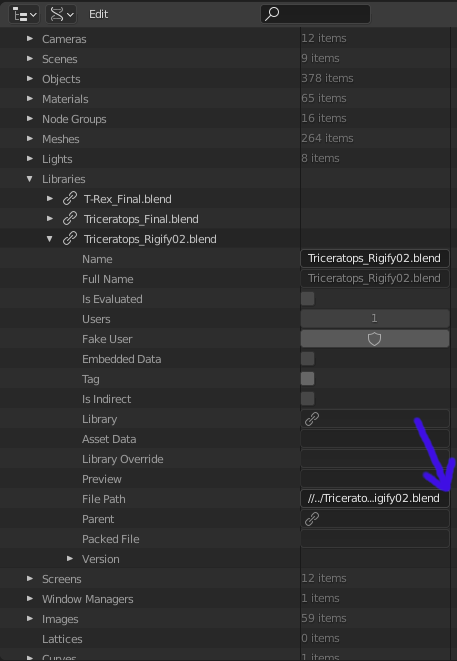This screenshot has height=661, width=457.
Task: Click the Packed File field
Action: coord(375,539)
